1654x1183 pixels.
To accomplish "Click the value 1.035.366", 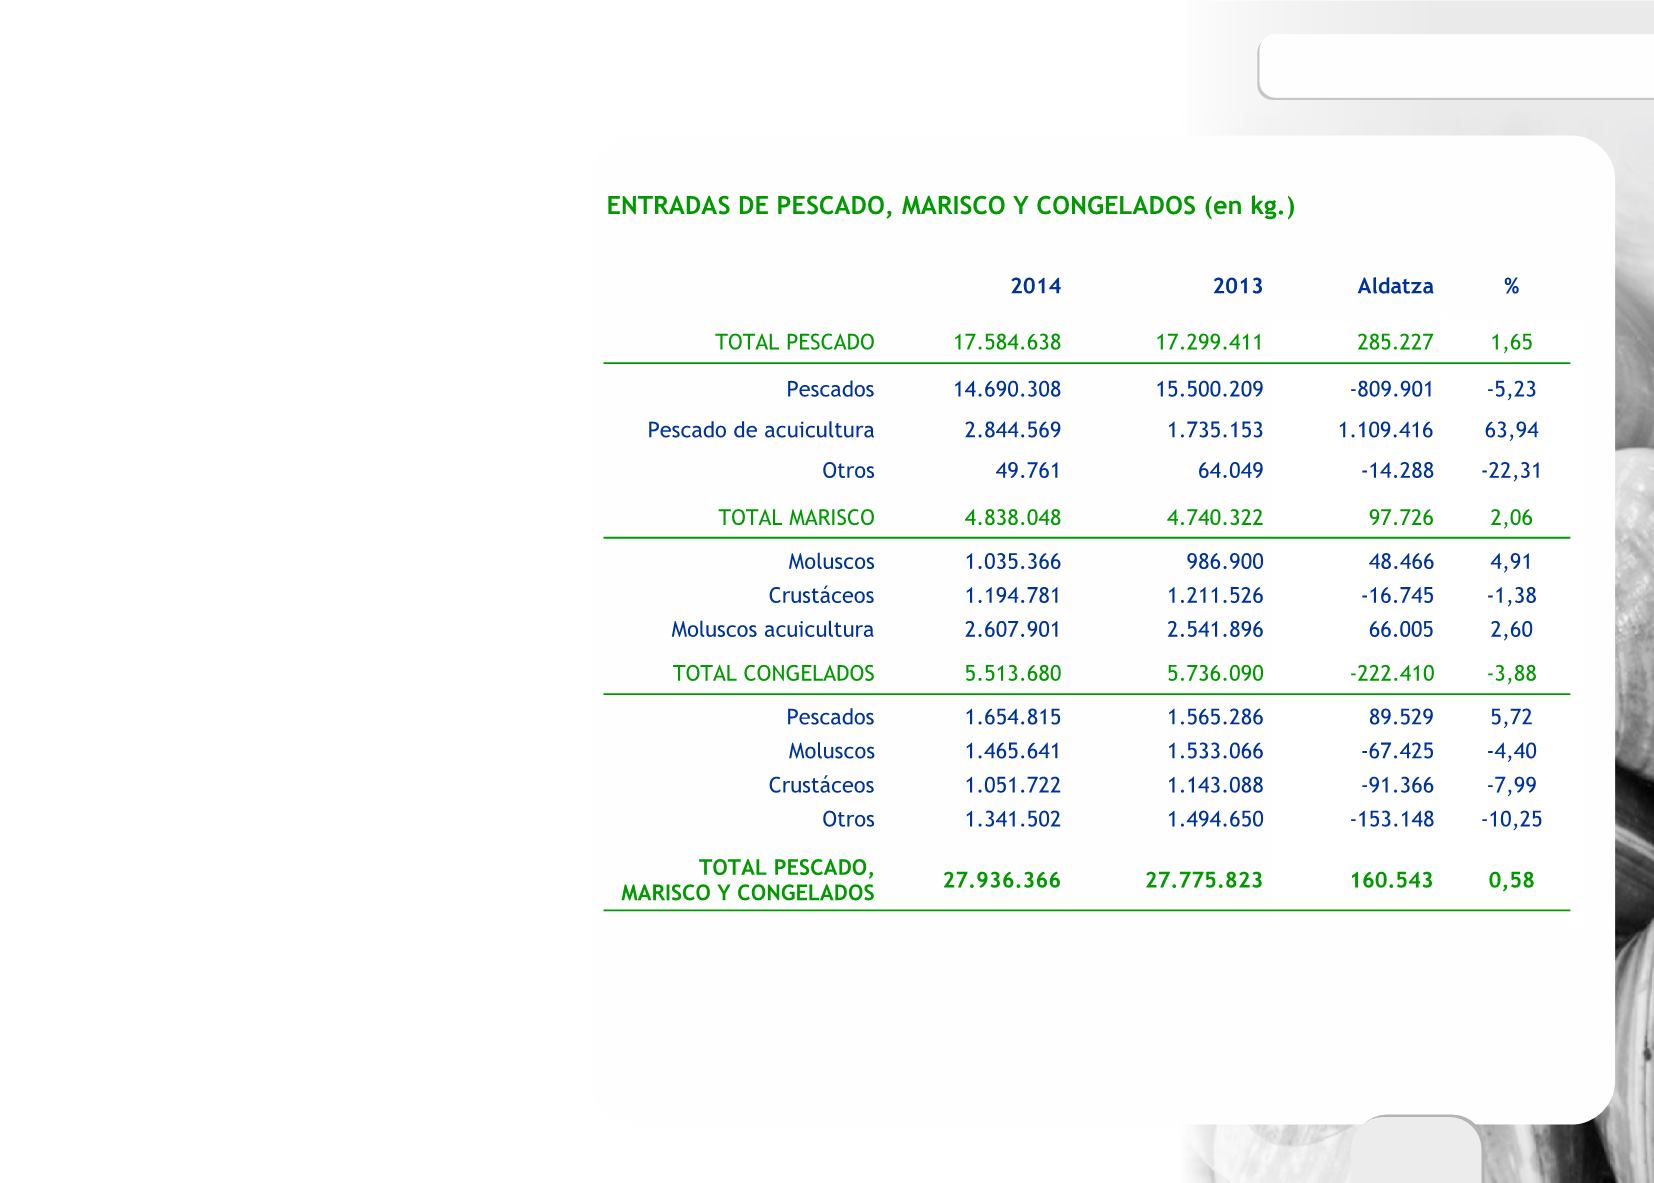I will [x=1013, y=562].
